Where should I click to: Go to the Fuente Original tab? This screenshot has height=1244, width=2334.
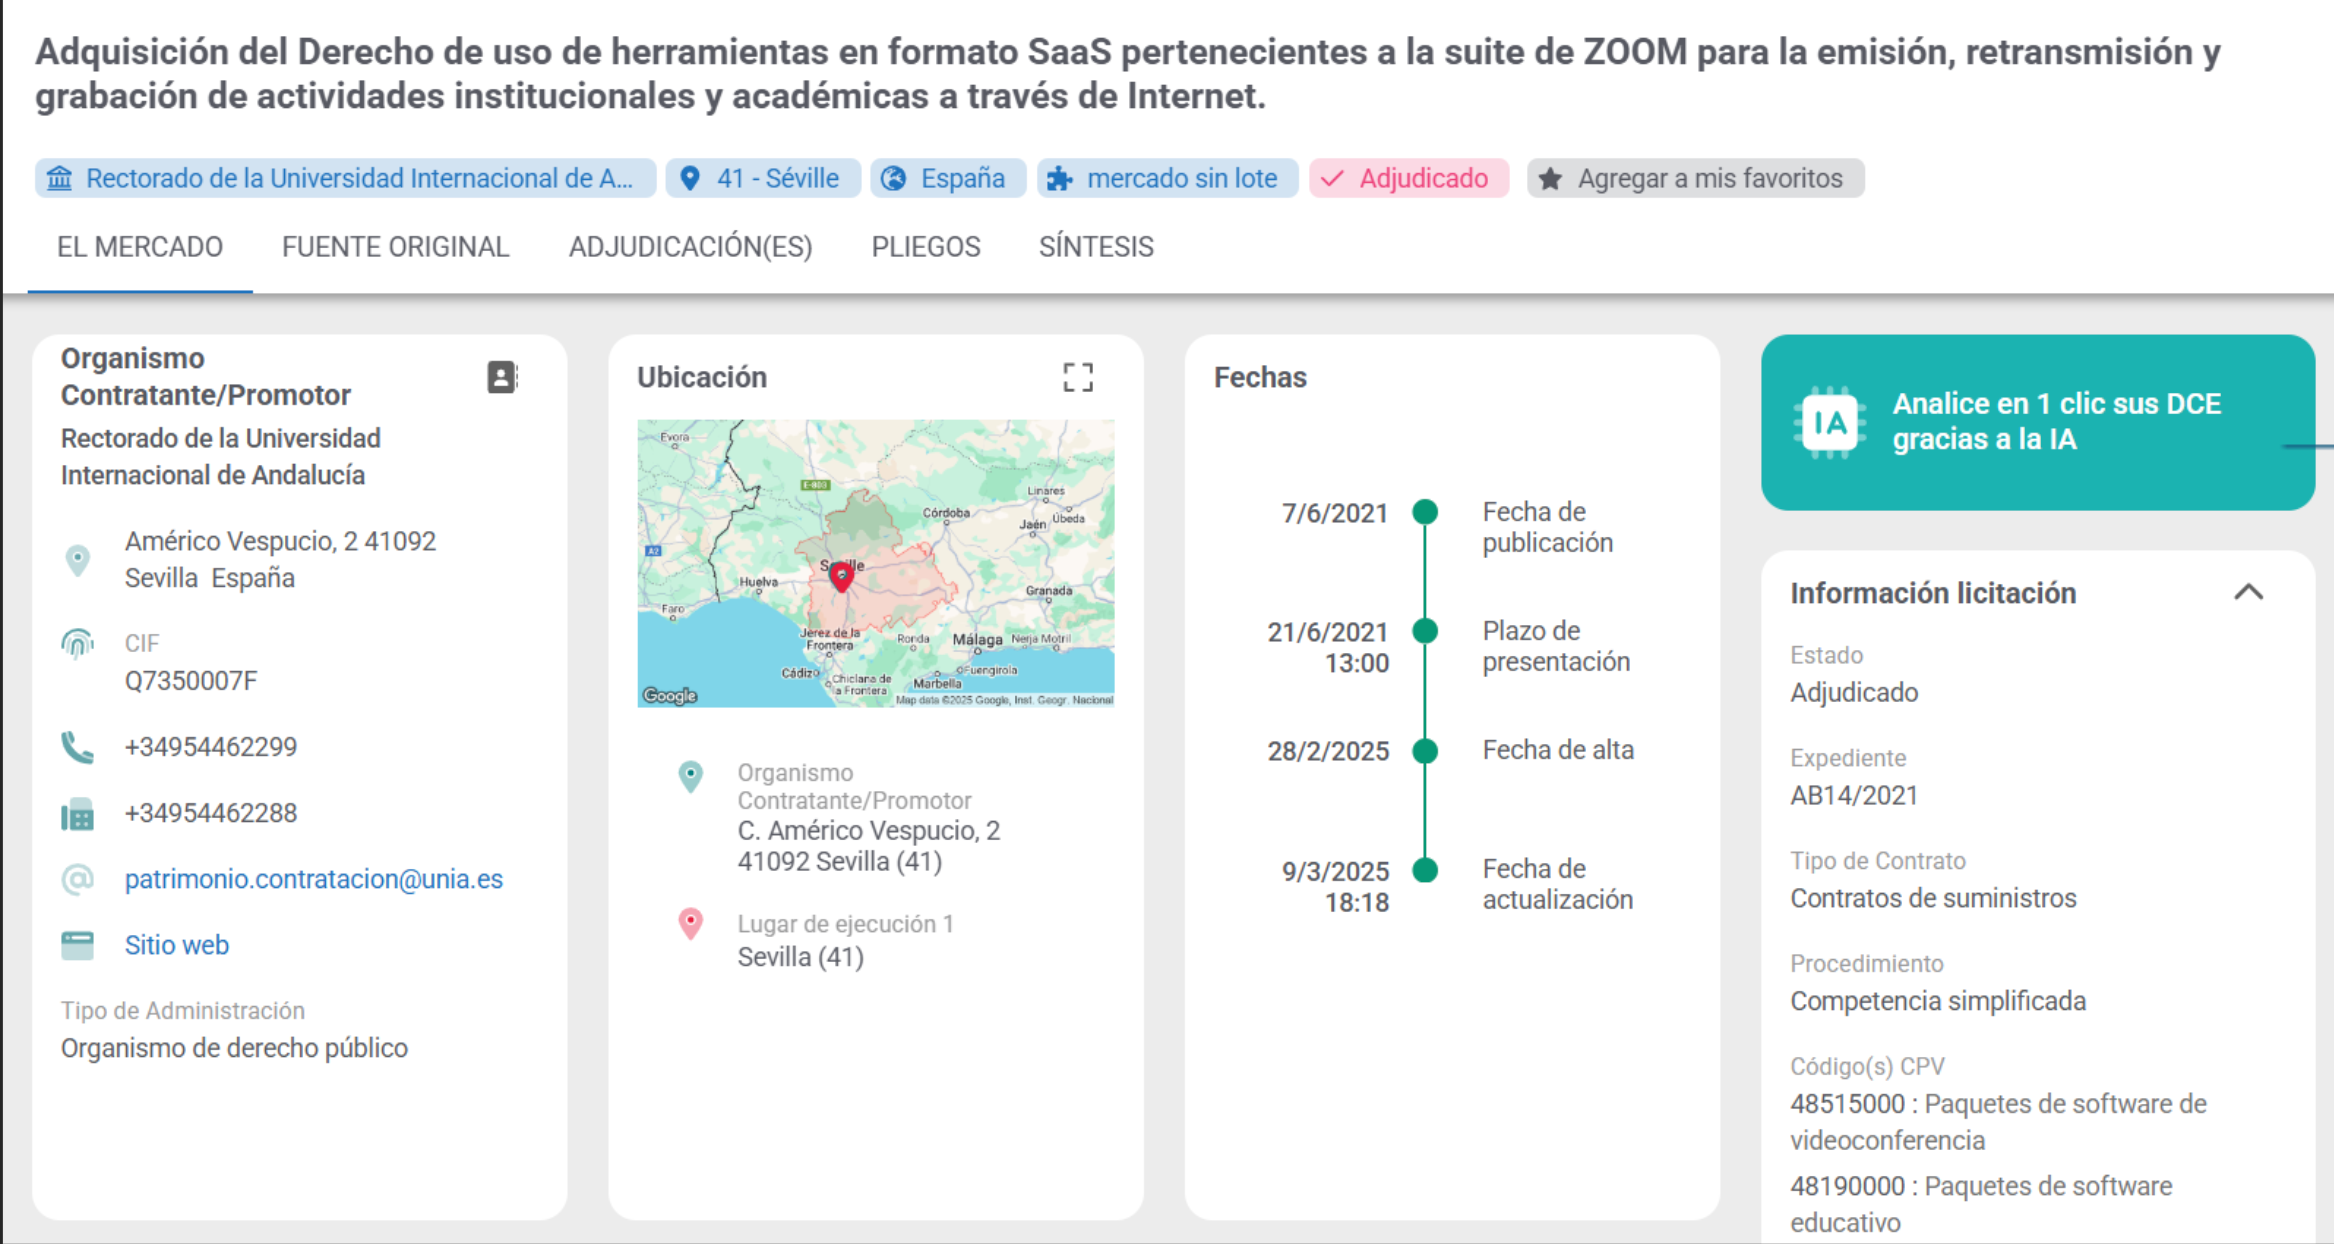pyautogui.click(x=395, y=247)
